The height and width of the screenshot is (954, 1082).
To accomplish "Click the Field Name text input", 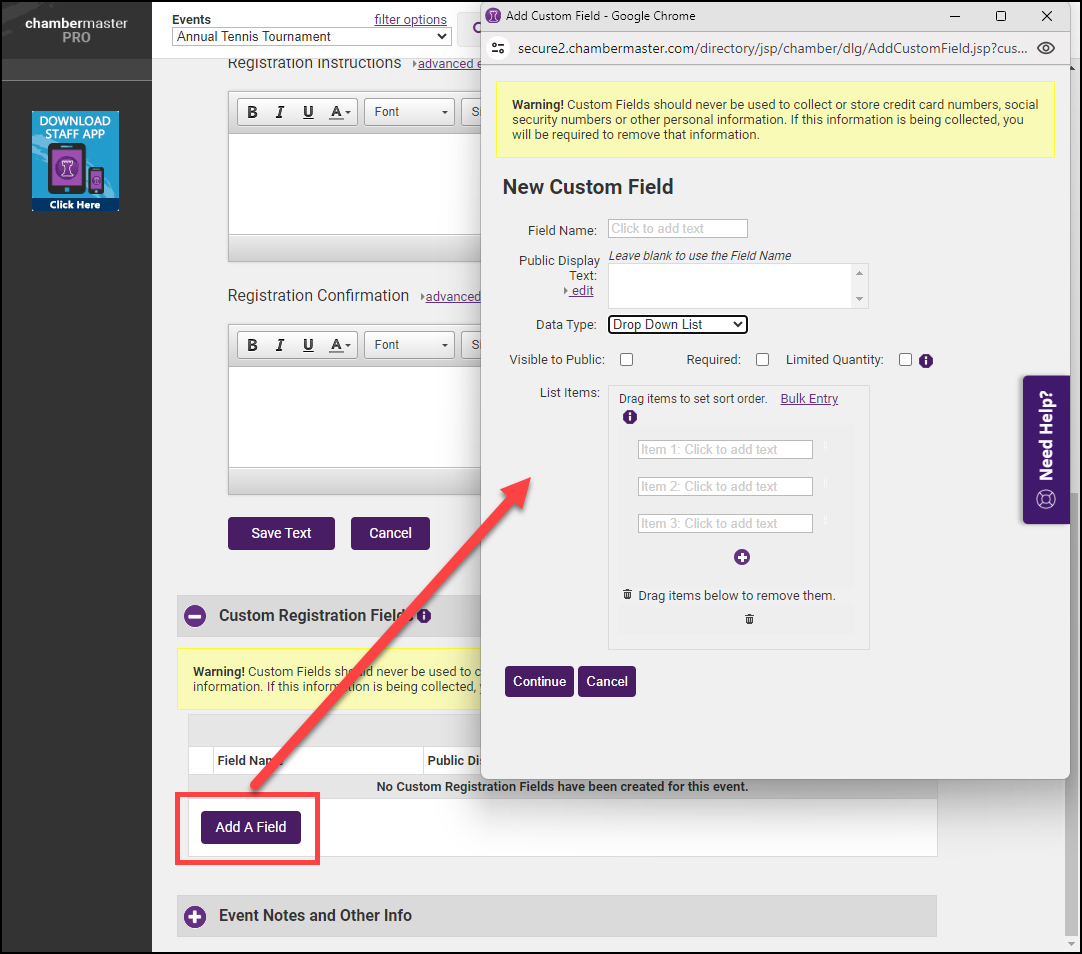I will click(678, 229).
